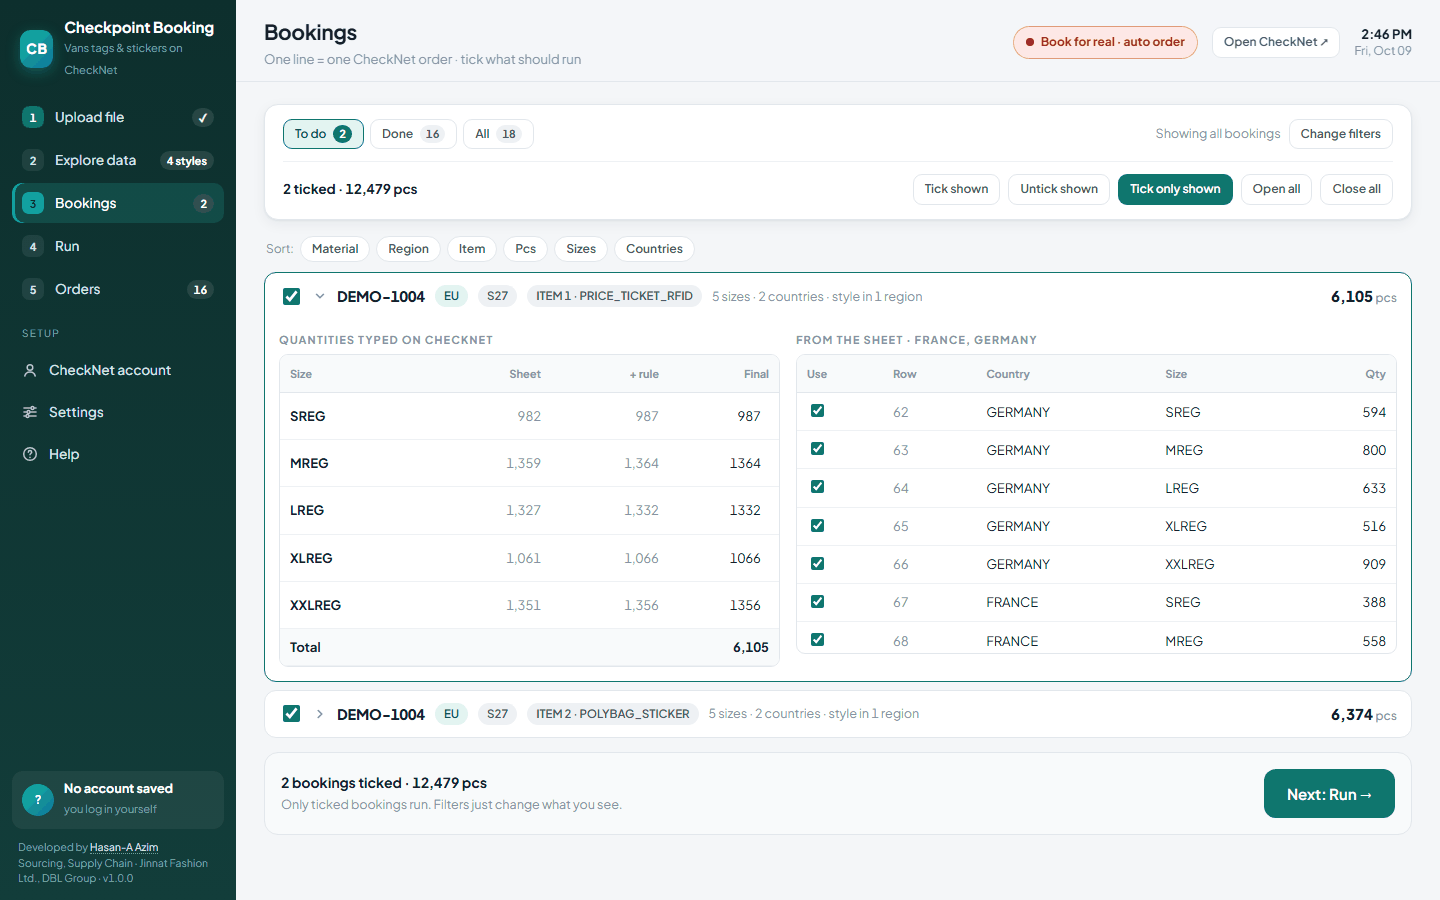Sort bookings by Item
1440x900 pixels.
pos(472,249)
